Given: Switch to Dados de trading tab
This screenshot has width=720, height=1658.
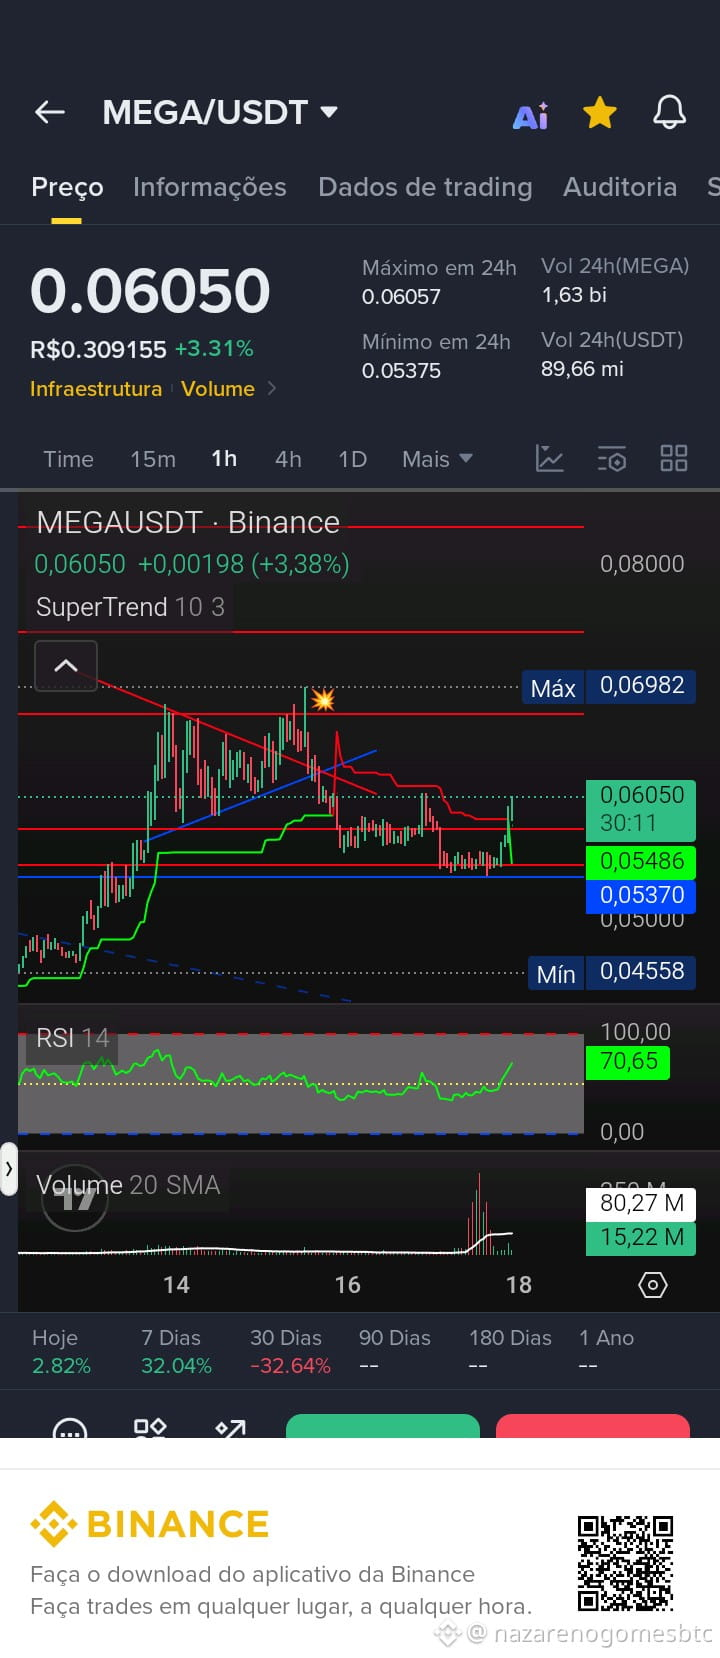Looking at the screenshot, I should pyautogui.click(x=425, y=187).
